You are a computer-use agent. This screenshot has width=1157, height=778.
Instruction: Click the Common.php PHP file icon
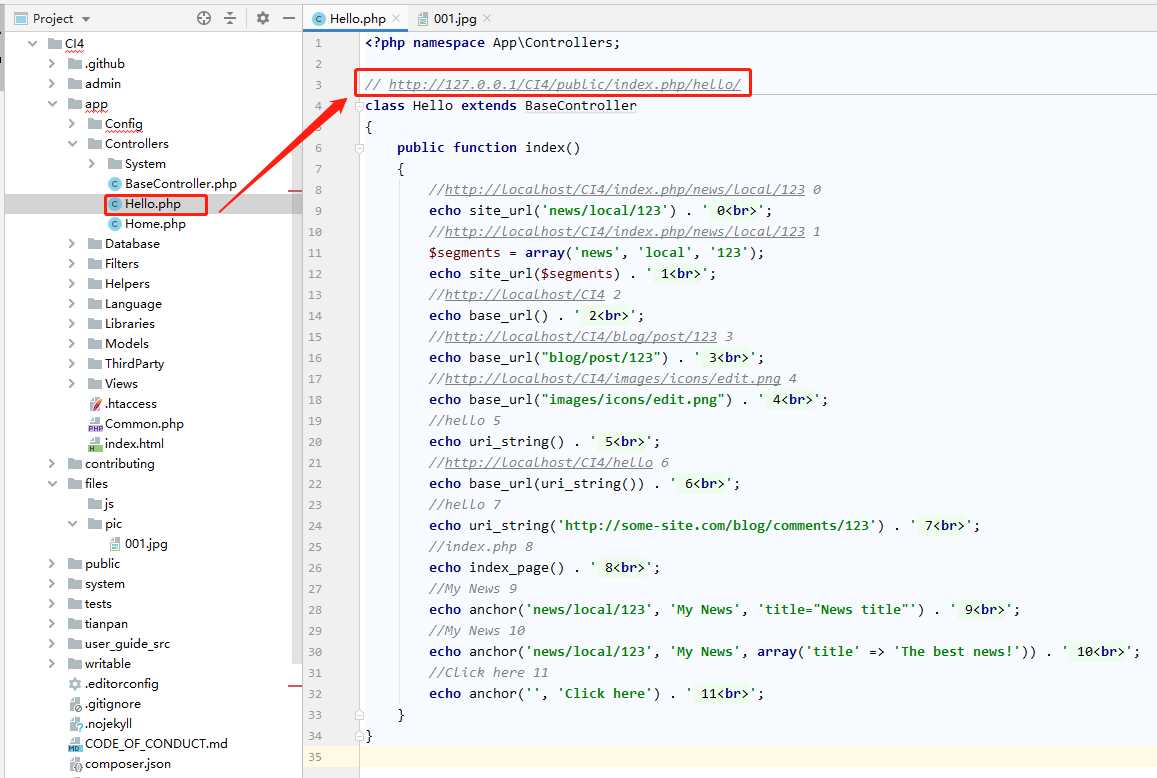[x=95, y=424]
